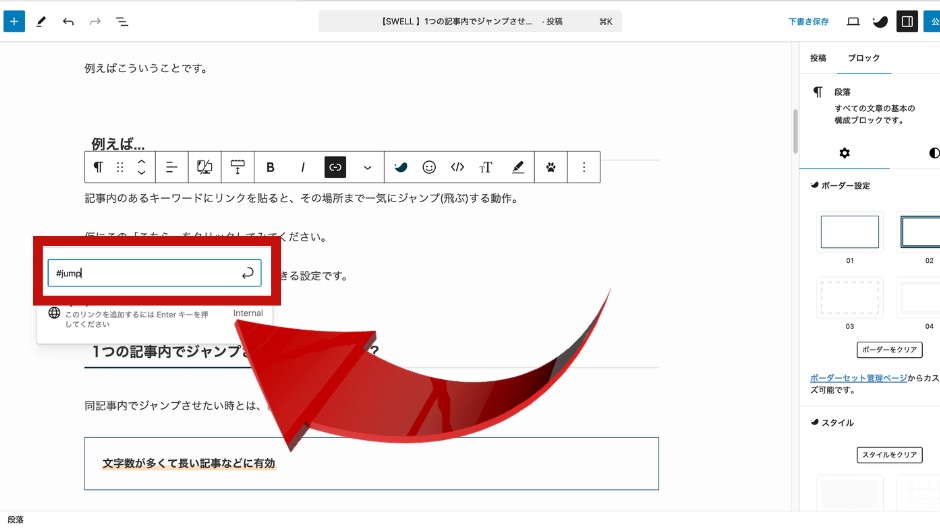The width and height of the screenshot is (940, 528).
Task: Select border style 04
Action: (920, 297)
